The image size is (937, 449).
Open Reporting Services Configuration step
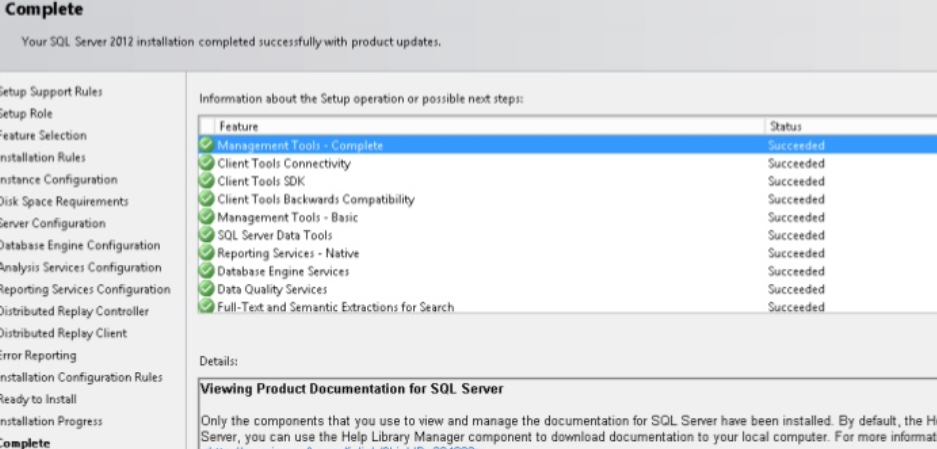coord(85,290)
